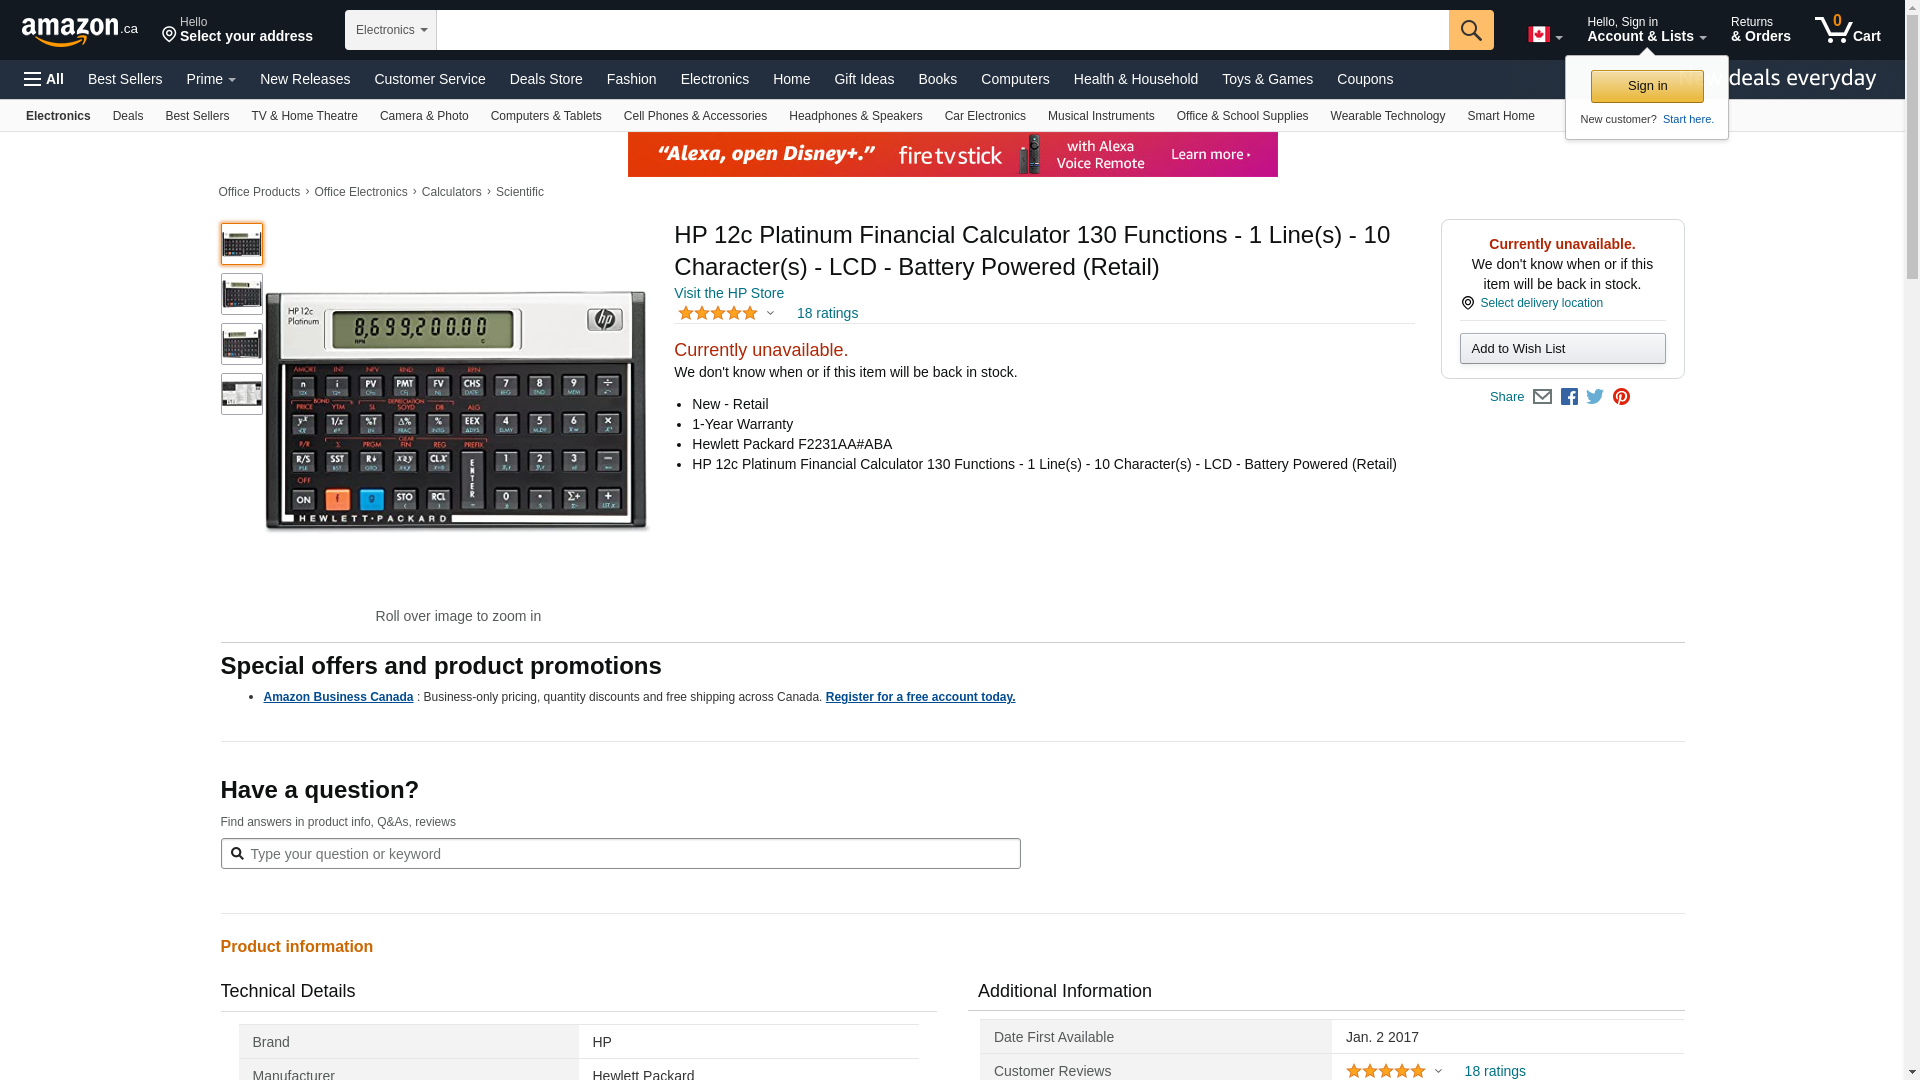The height and width of the screenshot is (1080, 1920).
Task: Add the calculator to Wish List
Action: 1562,349
